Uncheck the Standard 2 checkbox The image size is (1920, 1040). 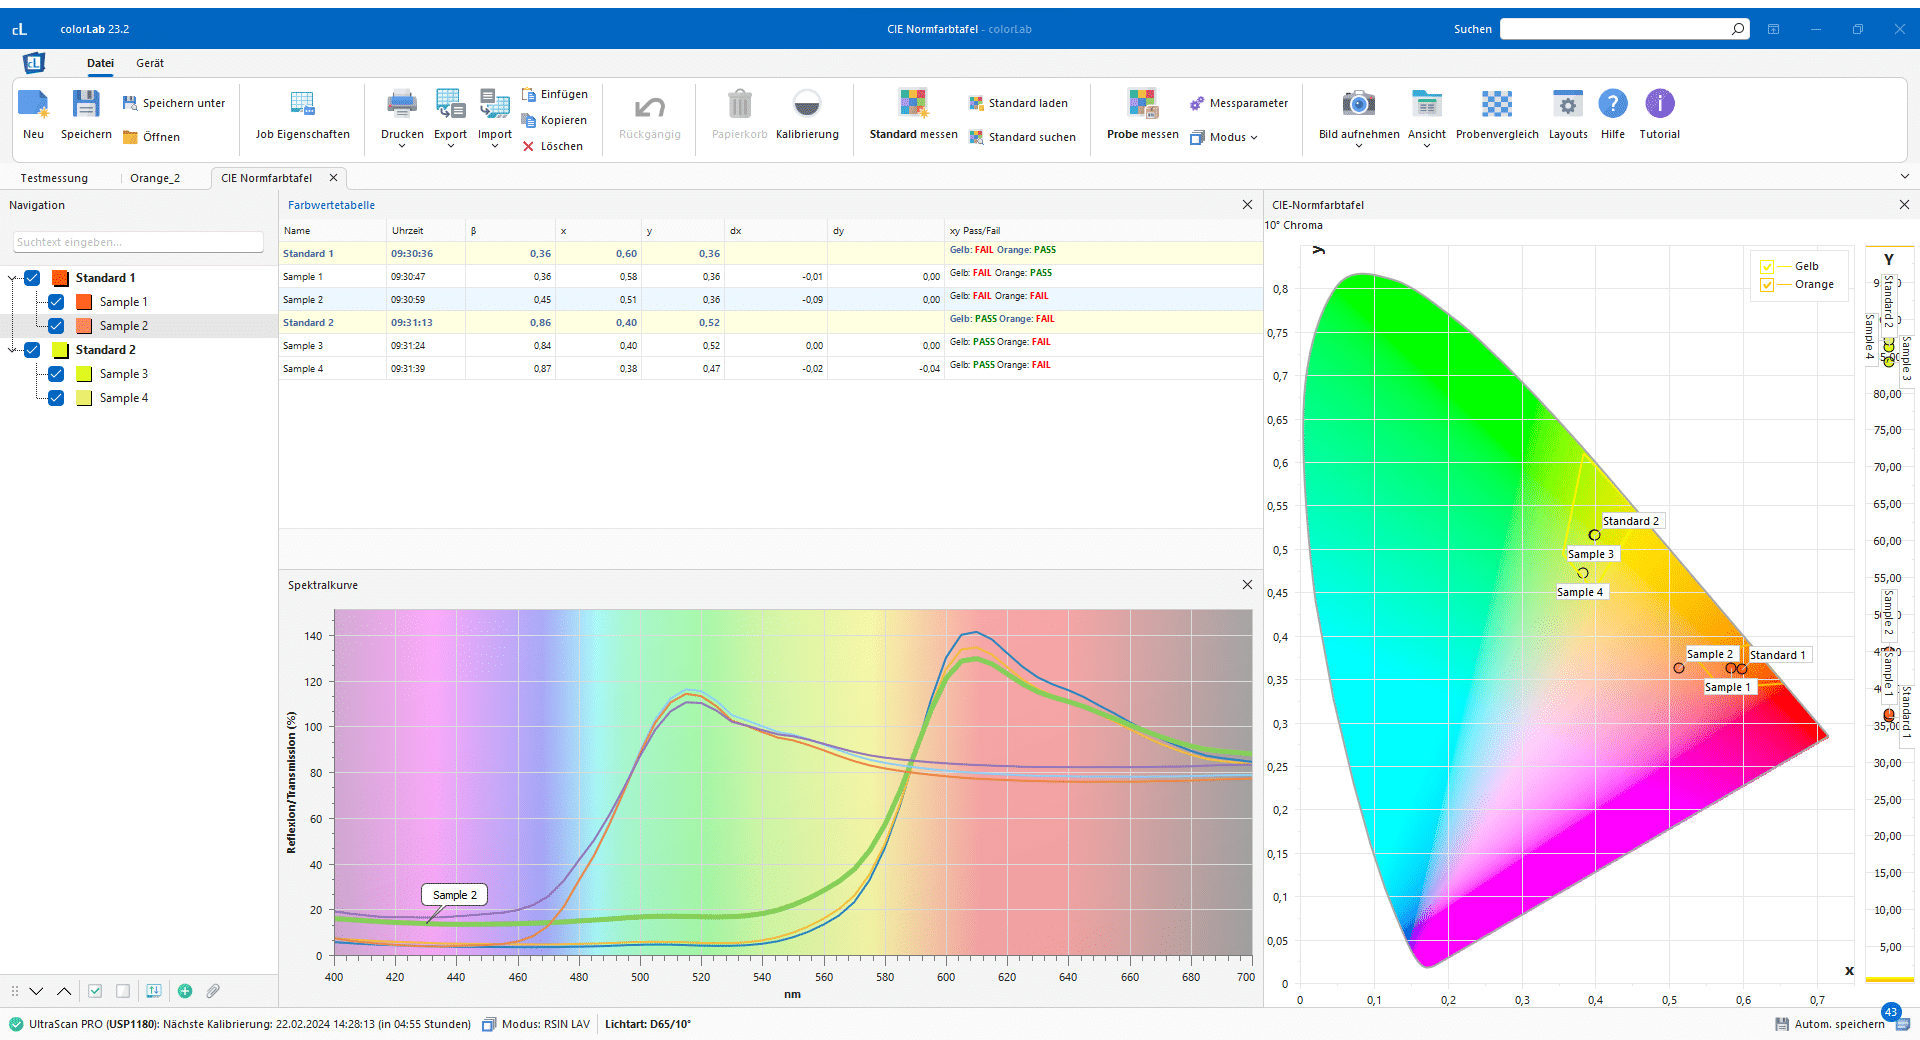click(32, 350)
